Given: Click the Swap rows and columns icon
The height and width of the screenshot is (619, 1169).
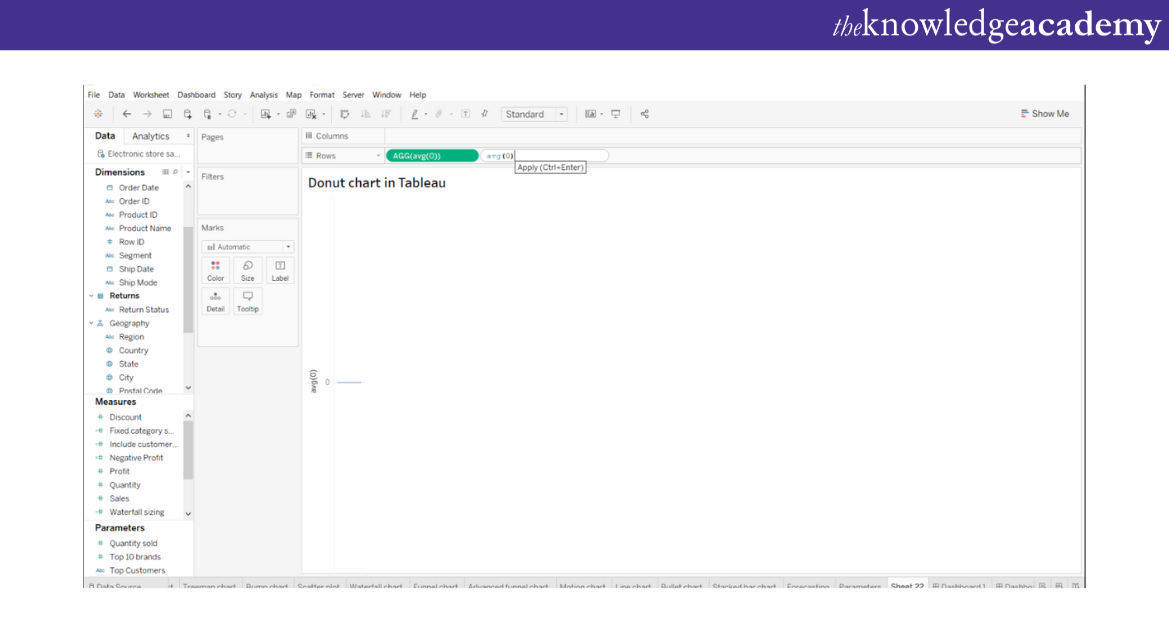Looking at the screenshot, I should 345,114.
